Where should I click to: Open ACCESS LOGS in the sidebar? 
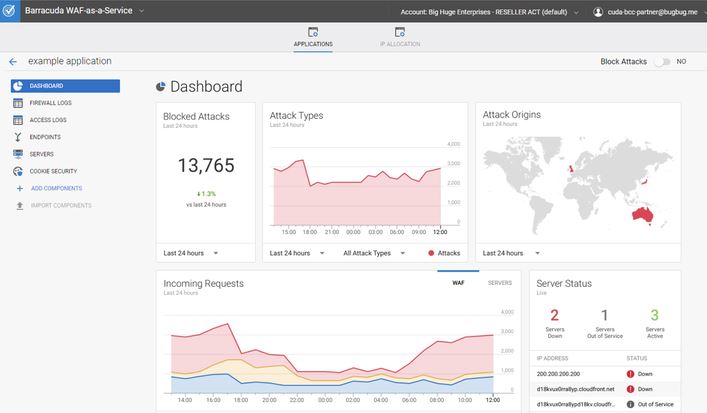48,120
